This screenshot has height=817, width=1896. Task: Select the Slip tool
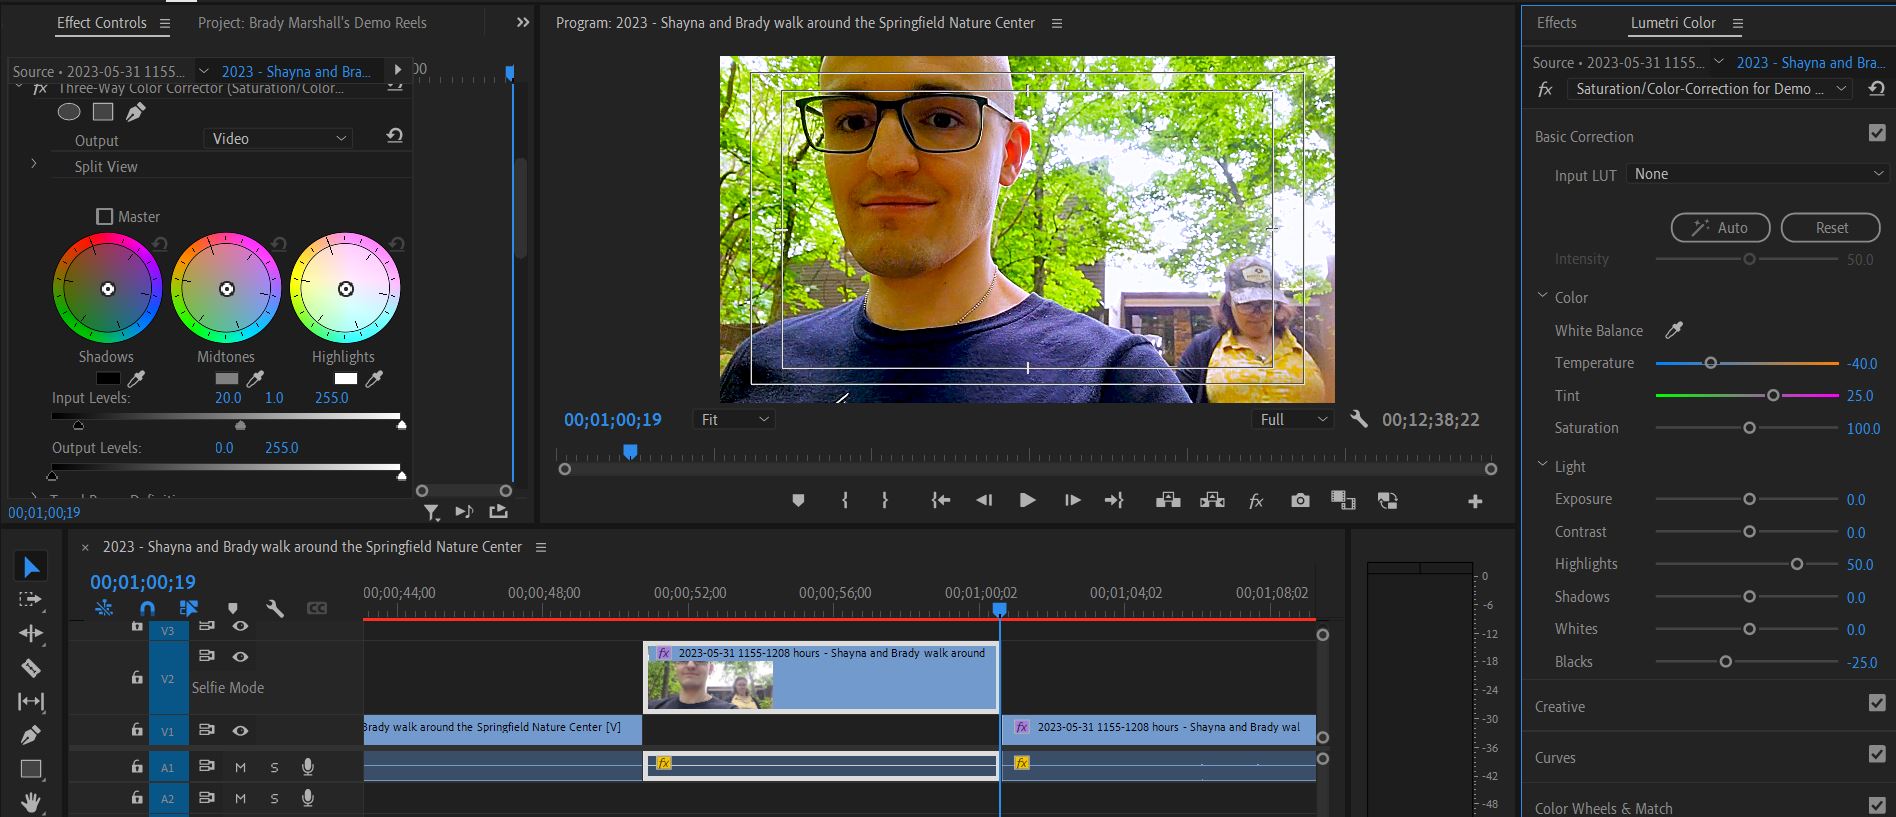[31, 702]
